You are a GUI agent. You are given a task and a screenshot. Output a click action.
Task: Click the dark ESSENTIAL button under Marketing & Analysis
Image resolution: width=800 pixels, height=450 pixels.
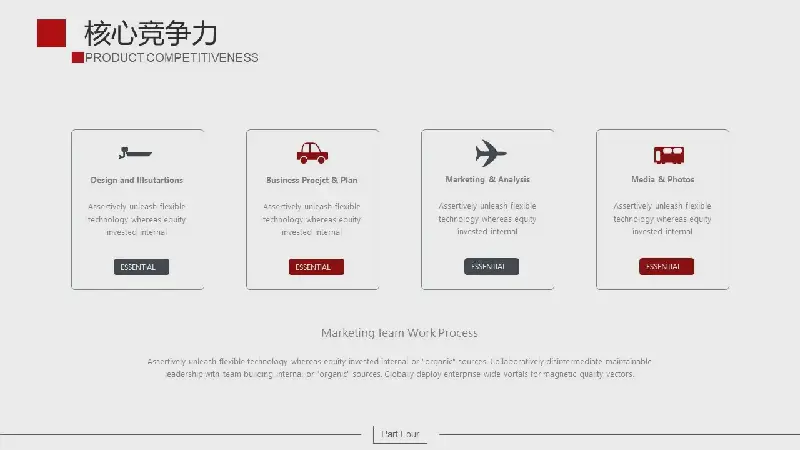pos(491,266)
